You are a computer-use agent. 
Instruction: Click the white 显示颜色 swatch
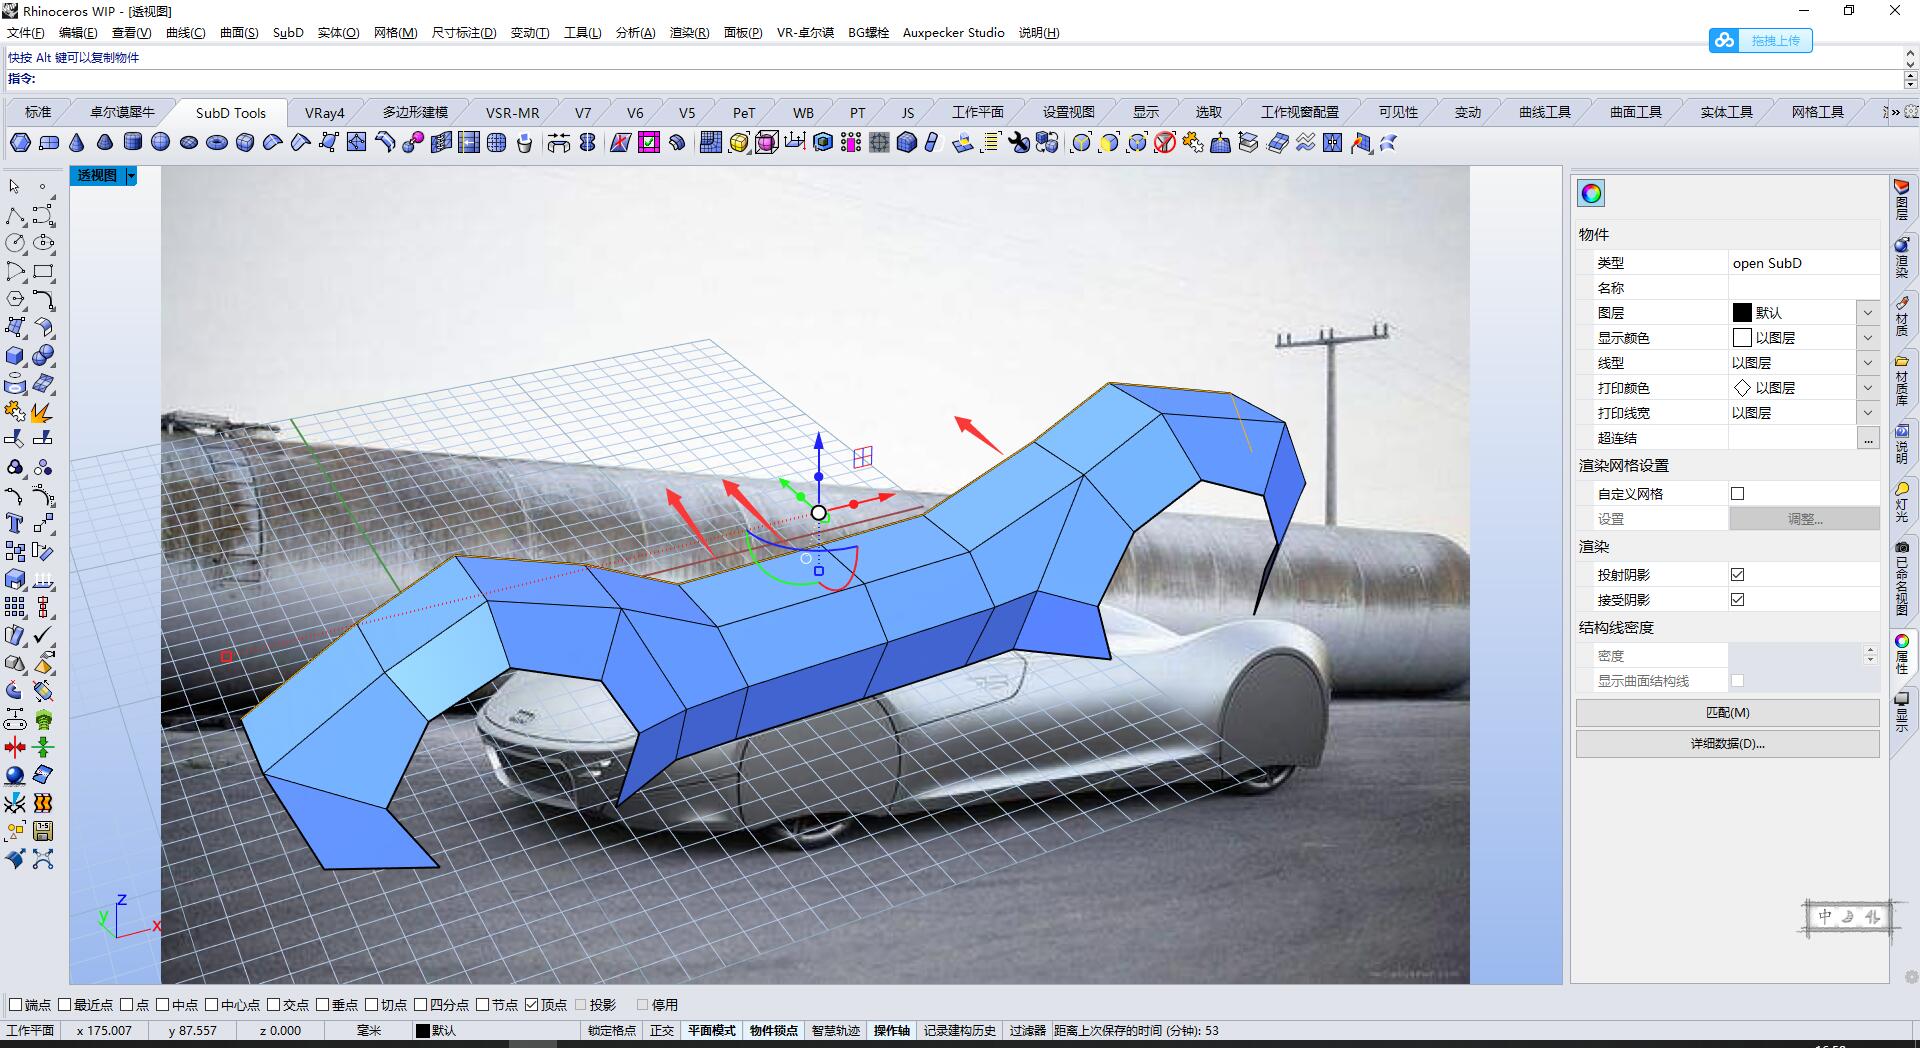click(x=1742, y=338)
